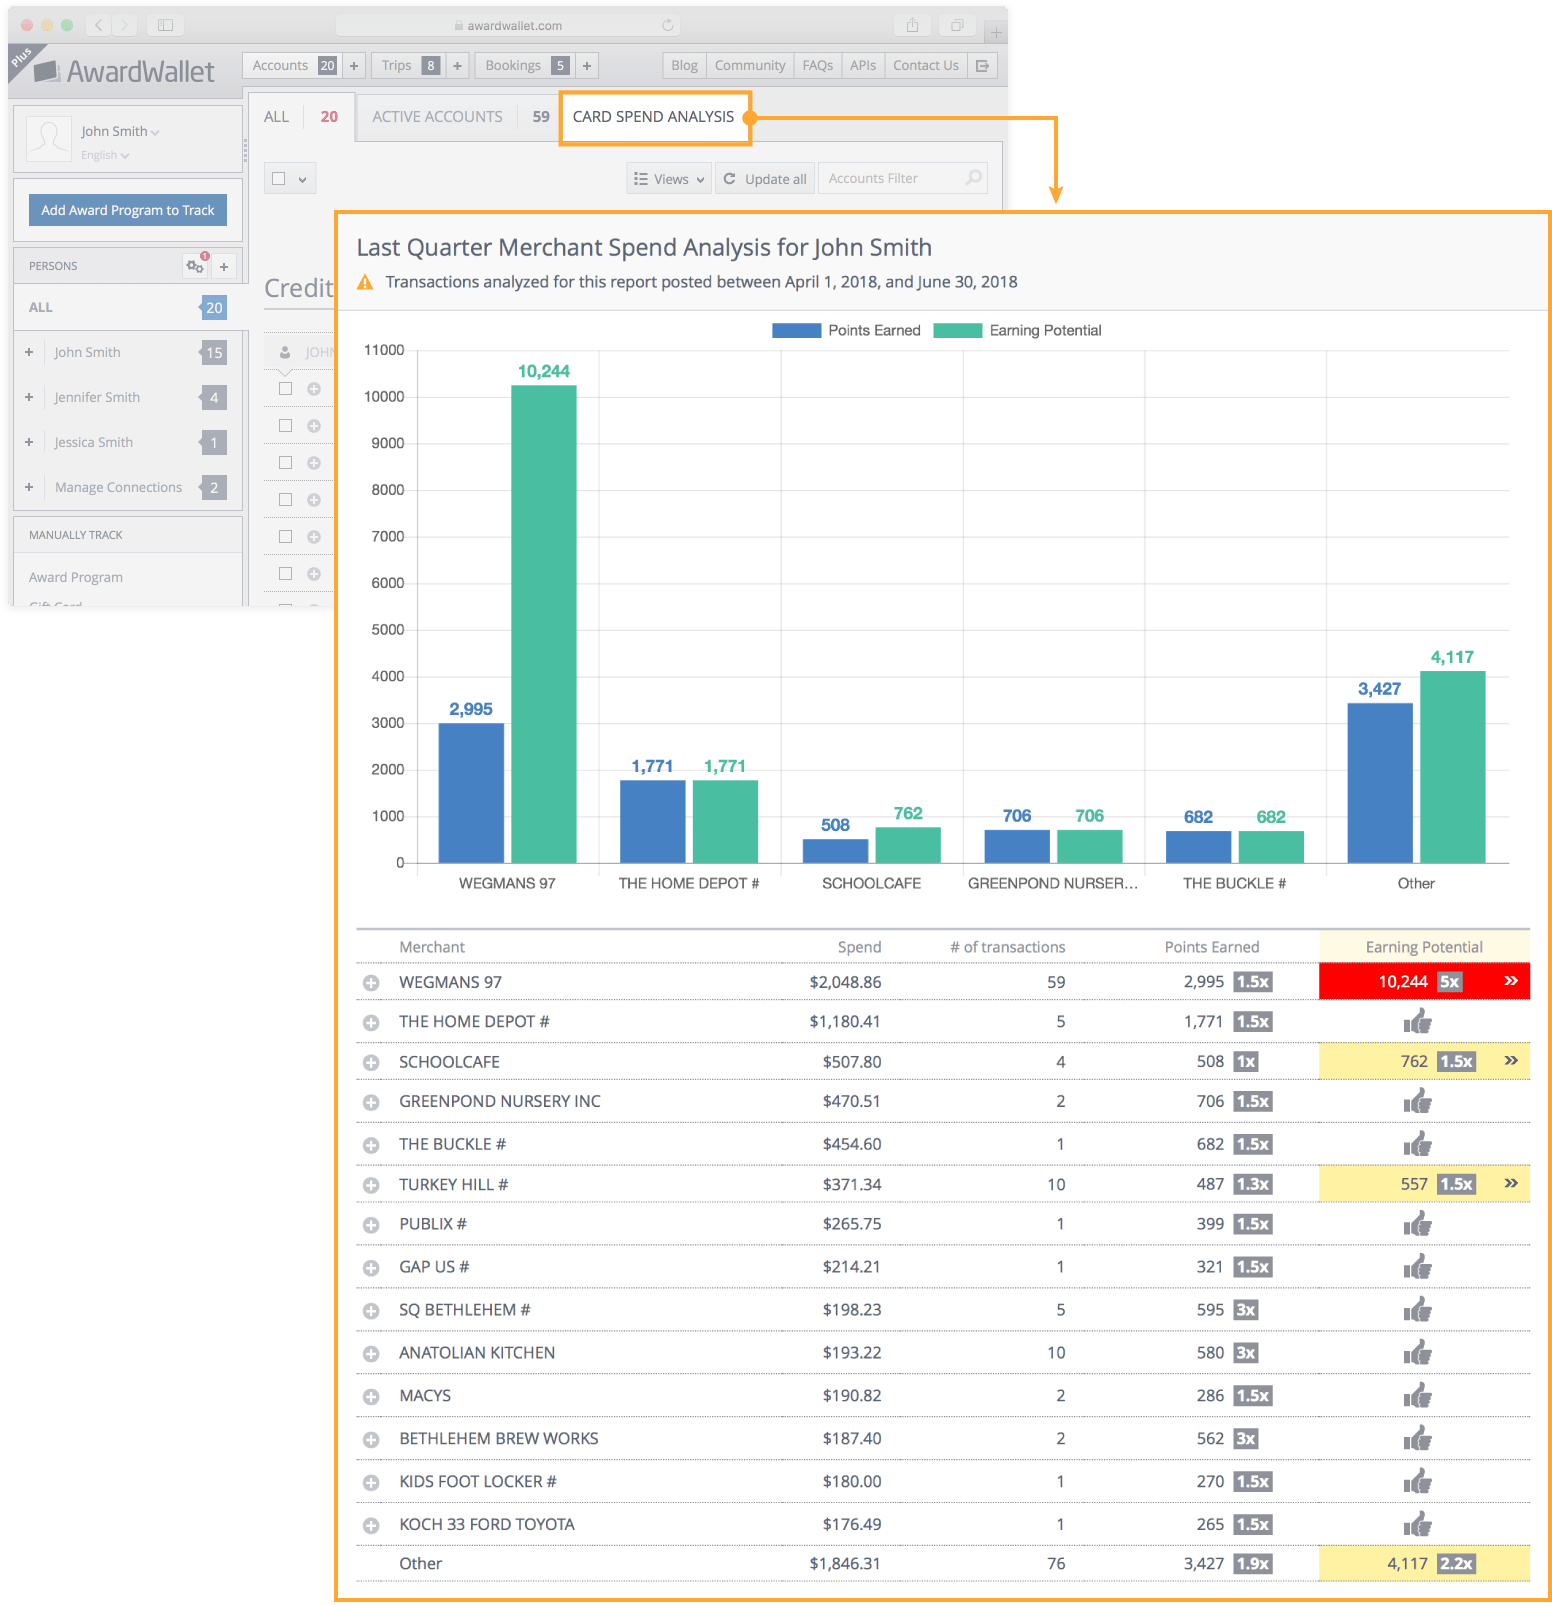Open the select-all checkbox dropdown arrow
Viewport: 1552px width, 1606px height.
point(302,180)
